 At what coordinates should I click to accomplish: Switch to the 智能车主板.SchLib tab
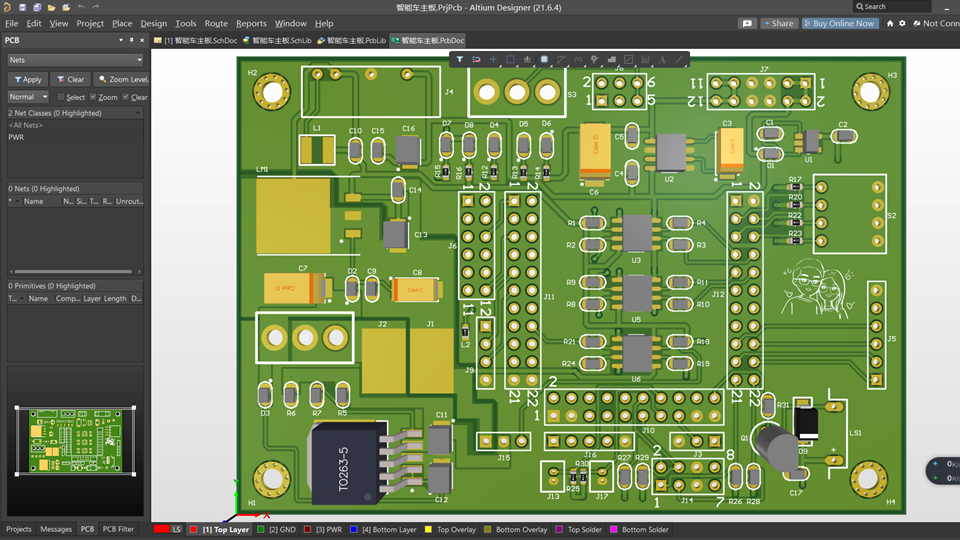(x=277, y=40)
